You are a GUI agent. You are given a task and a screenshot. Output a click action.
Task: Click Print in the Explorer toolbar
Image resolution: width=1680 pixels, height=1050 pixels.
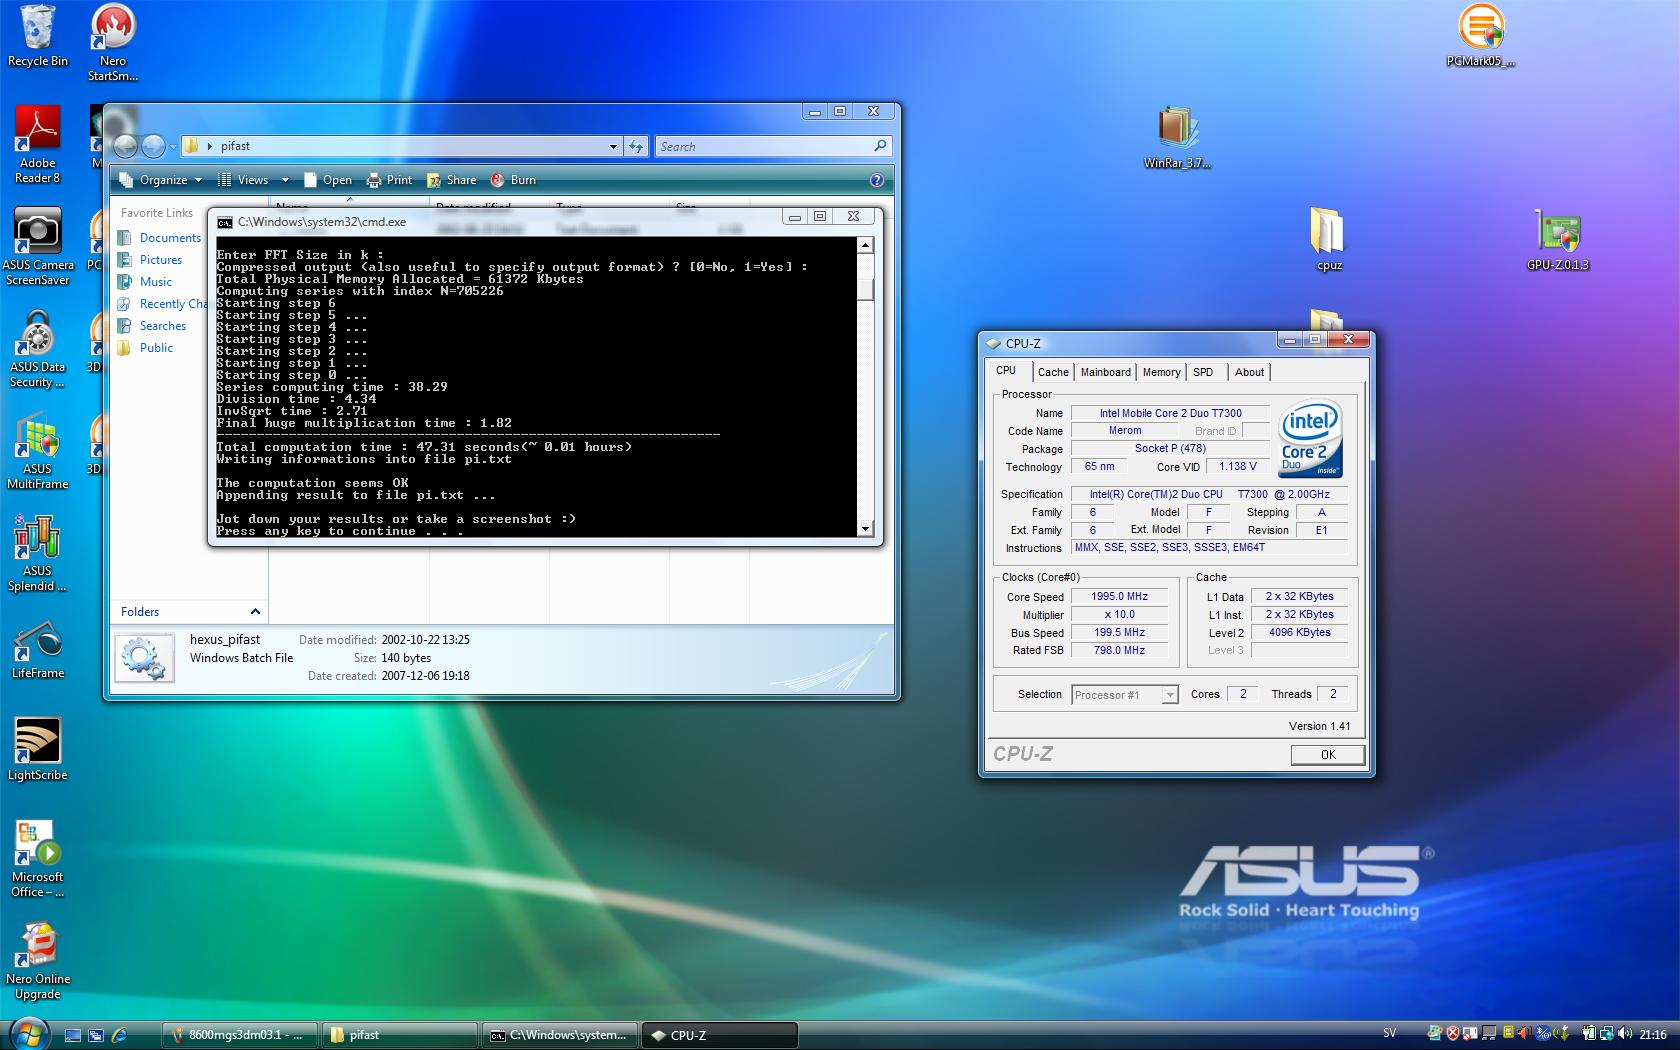(x=389, y=180)
